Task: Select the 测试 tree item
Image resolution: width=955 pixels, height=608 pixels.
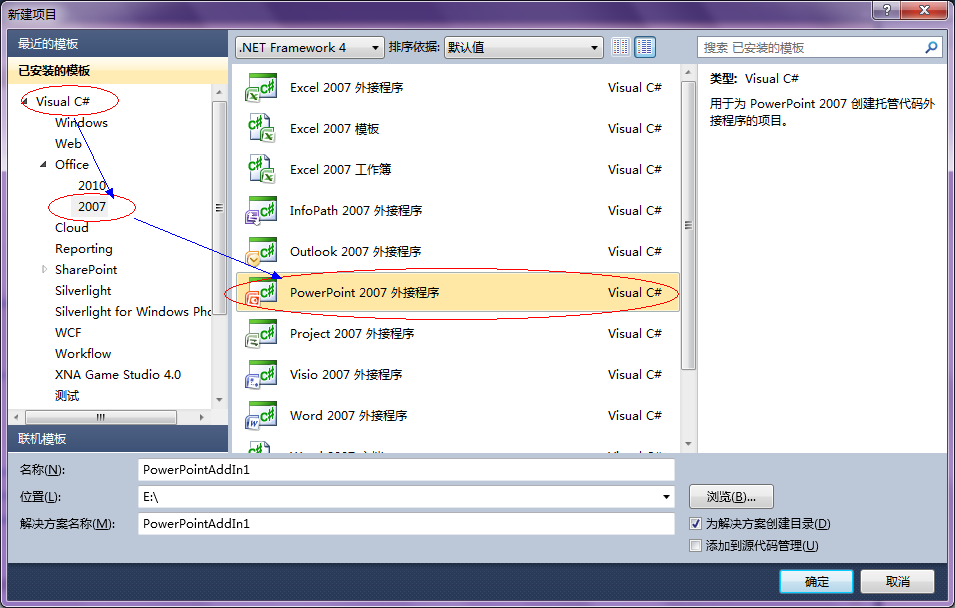Action: 67,395
